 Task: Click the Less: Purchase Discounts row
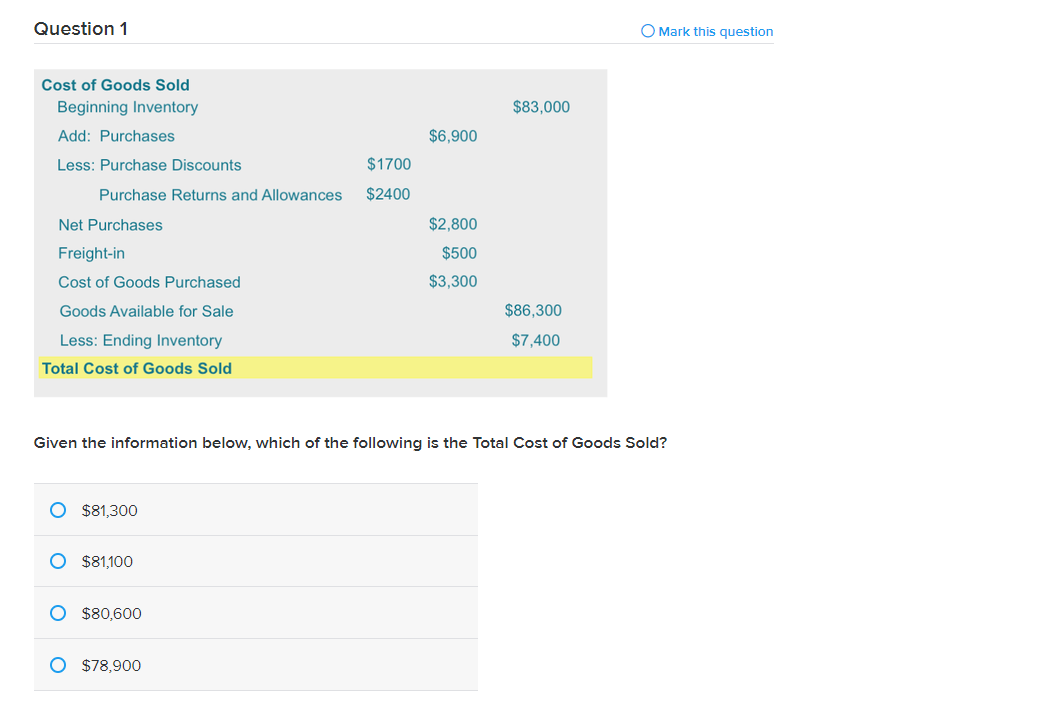(149, 165)
